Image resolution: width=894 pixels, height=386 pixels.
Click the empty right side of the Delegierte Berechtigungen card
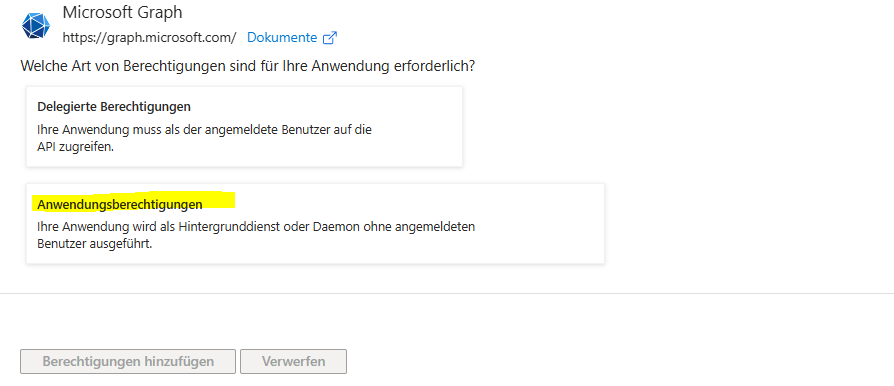point(419,127)
